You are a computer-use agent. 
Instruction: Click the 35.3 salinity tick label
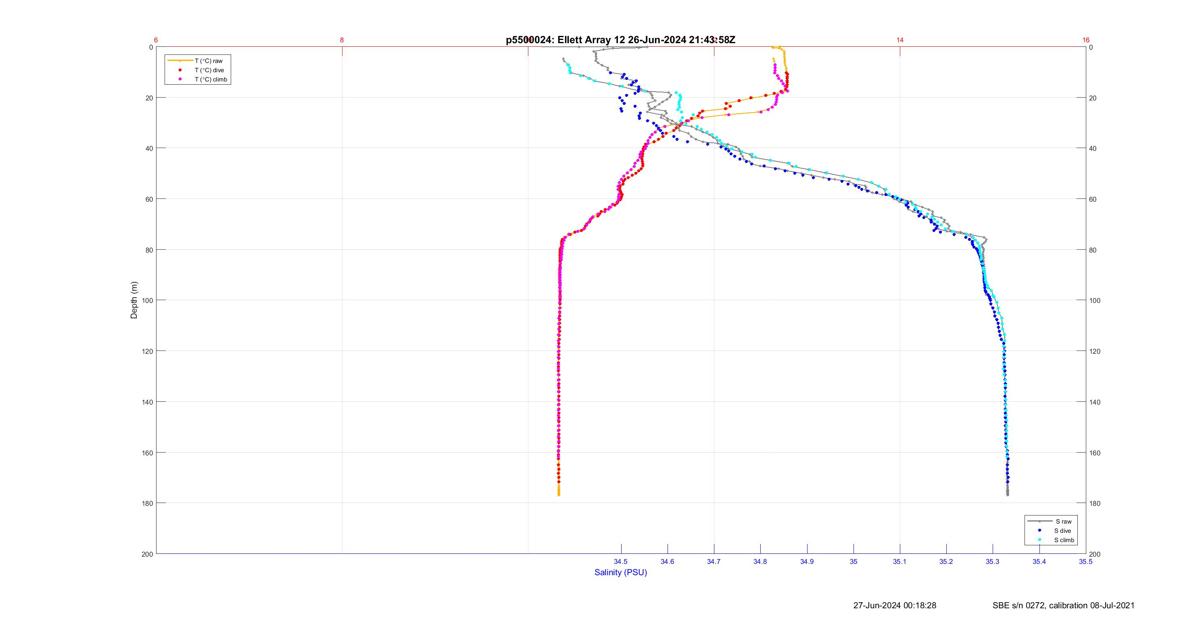pos(993,561)
